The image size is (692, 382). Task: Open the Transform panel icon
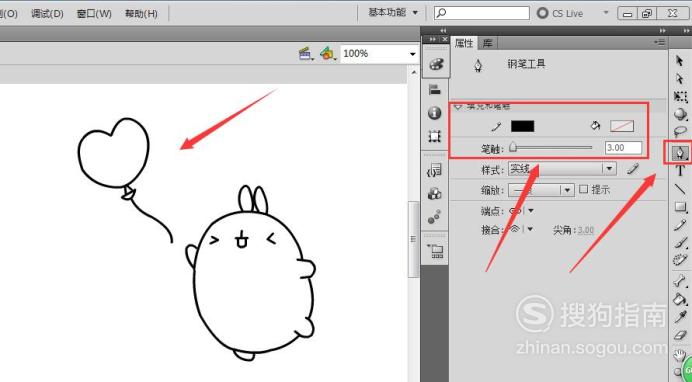pyautogui.click(x=435, y=136)
